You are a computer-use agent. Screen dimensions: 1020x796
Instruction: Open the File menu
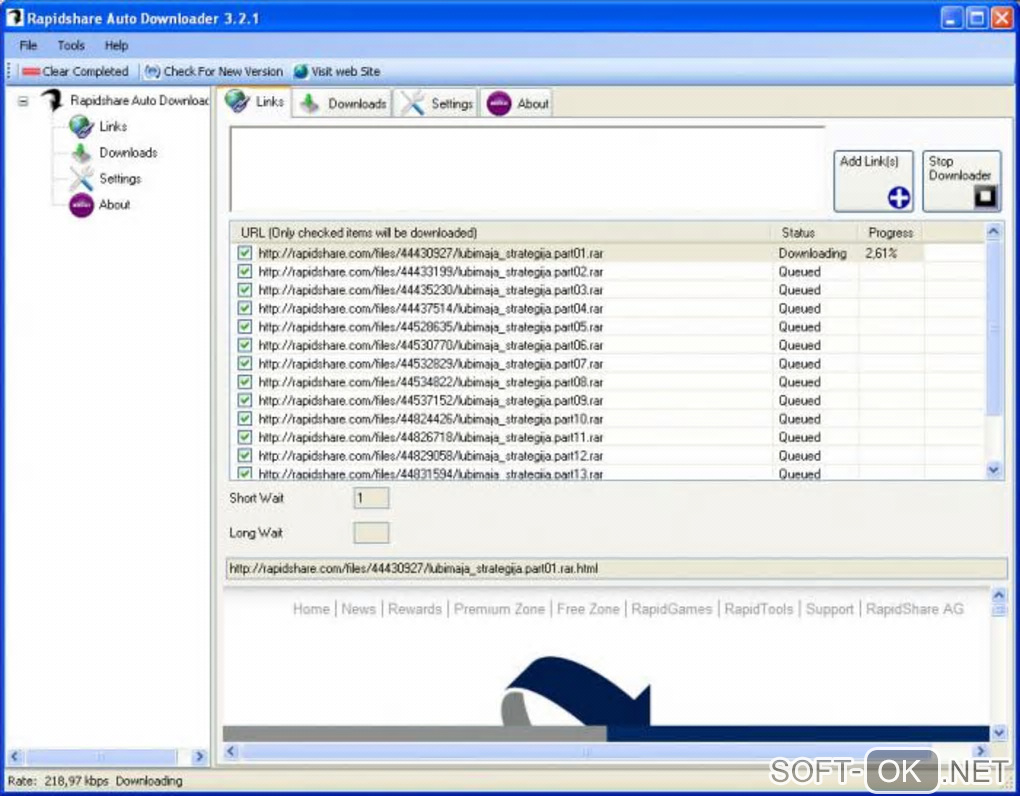click(x=28, y=46)
